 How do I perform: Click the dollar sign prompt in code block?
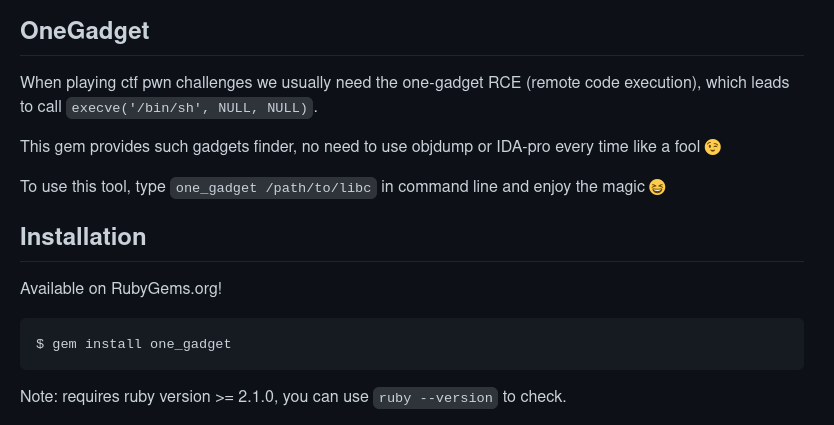[x=40, y=344]
